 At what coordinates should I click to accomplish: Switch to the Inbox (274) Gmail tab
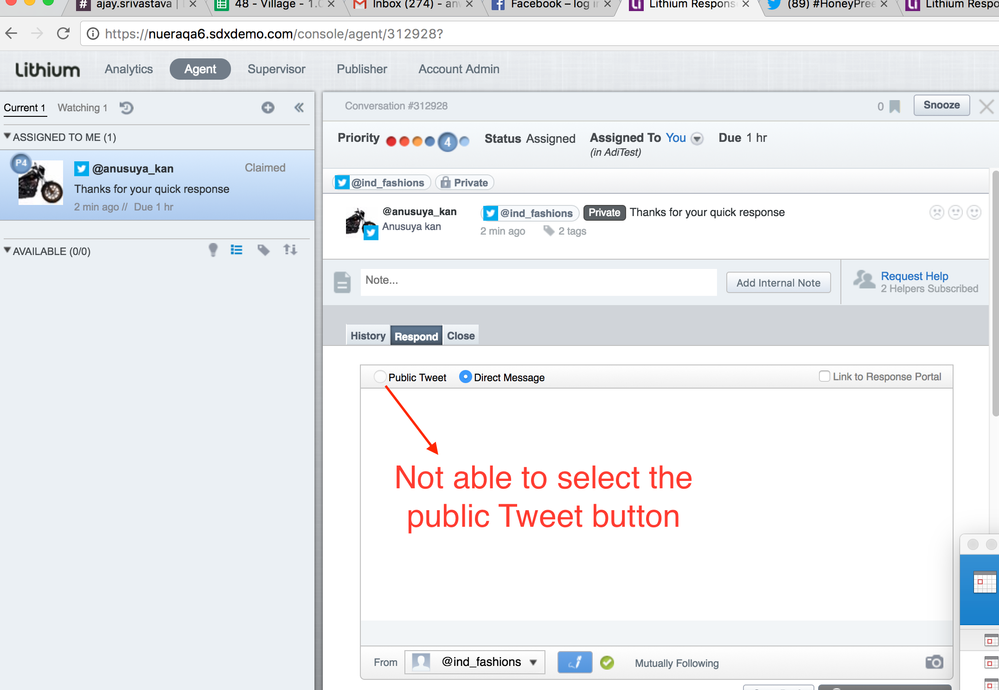415,5
